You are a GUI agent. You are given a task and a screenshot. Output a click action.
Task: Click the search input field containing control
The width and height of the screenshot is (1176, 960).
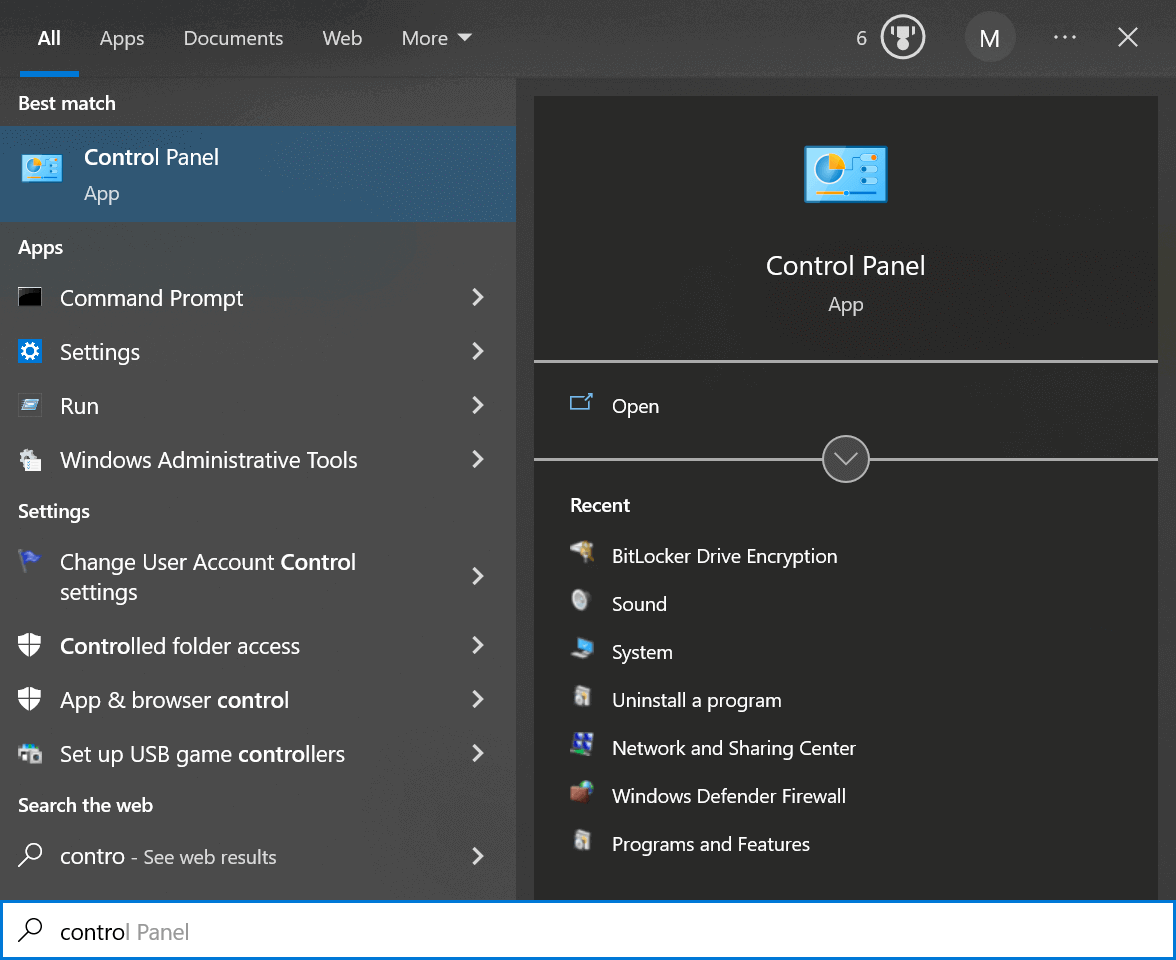[588, 931]
